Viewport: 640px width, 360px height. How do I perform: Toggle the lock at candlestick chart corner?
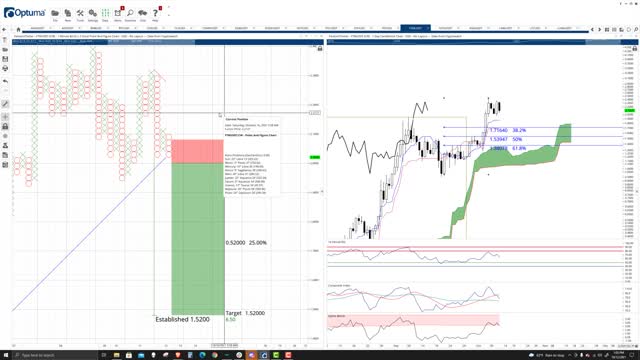[x=635, y=49]
